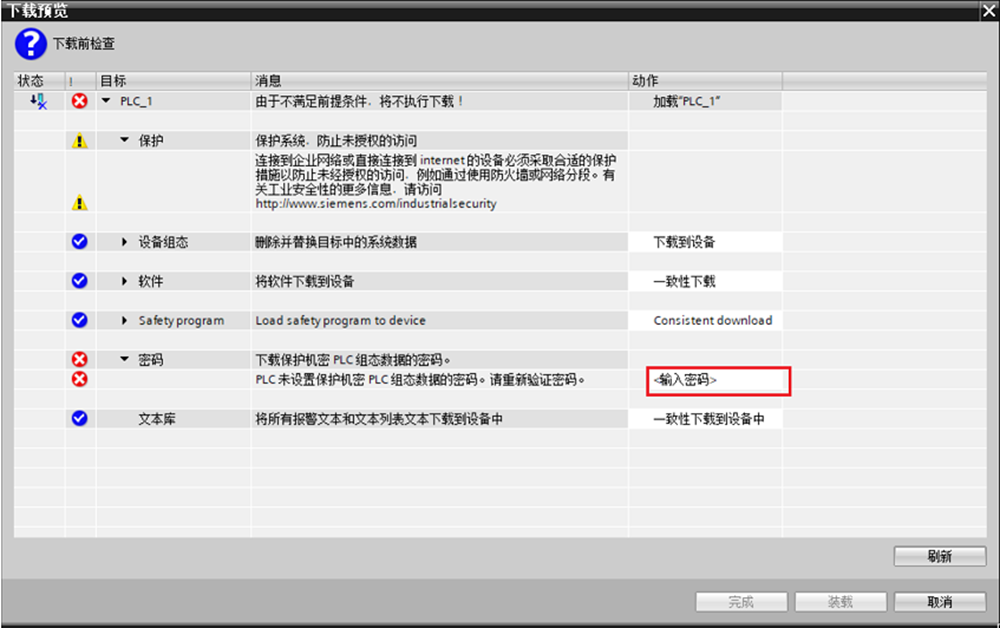The width and height of the screenshot is (1000, 628).
Task: Expand the Safety program row
Action: [x=125, y=320]
